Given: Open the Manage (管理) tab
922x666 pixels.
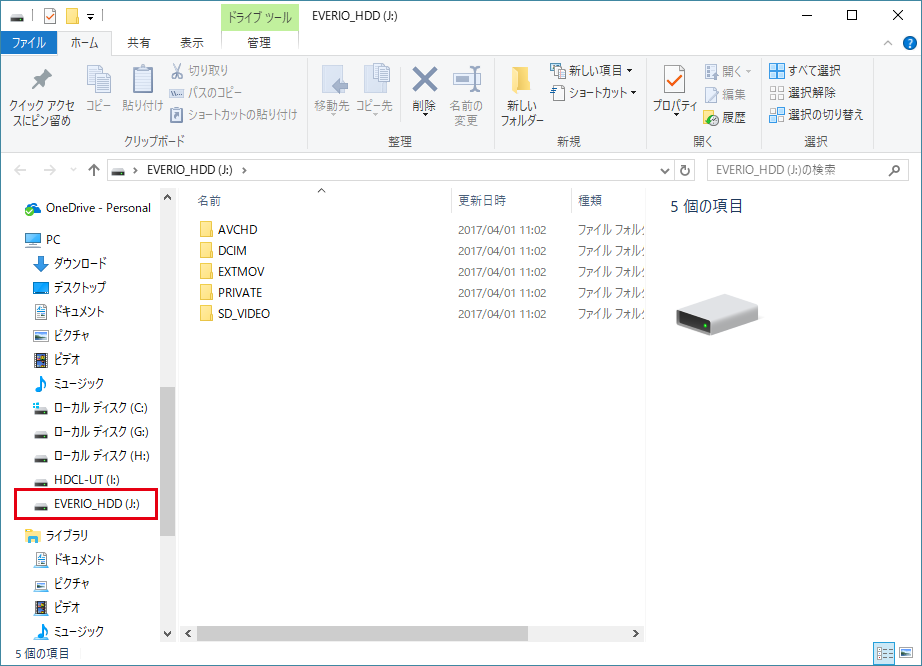Looking at the screenshot, I should pyautogui.click(x=259, y=43).
